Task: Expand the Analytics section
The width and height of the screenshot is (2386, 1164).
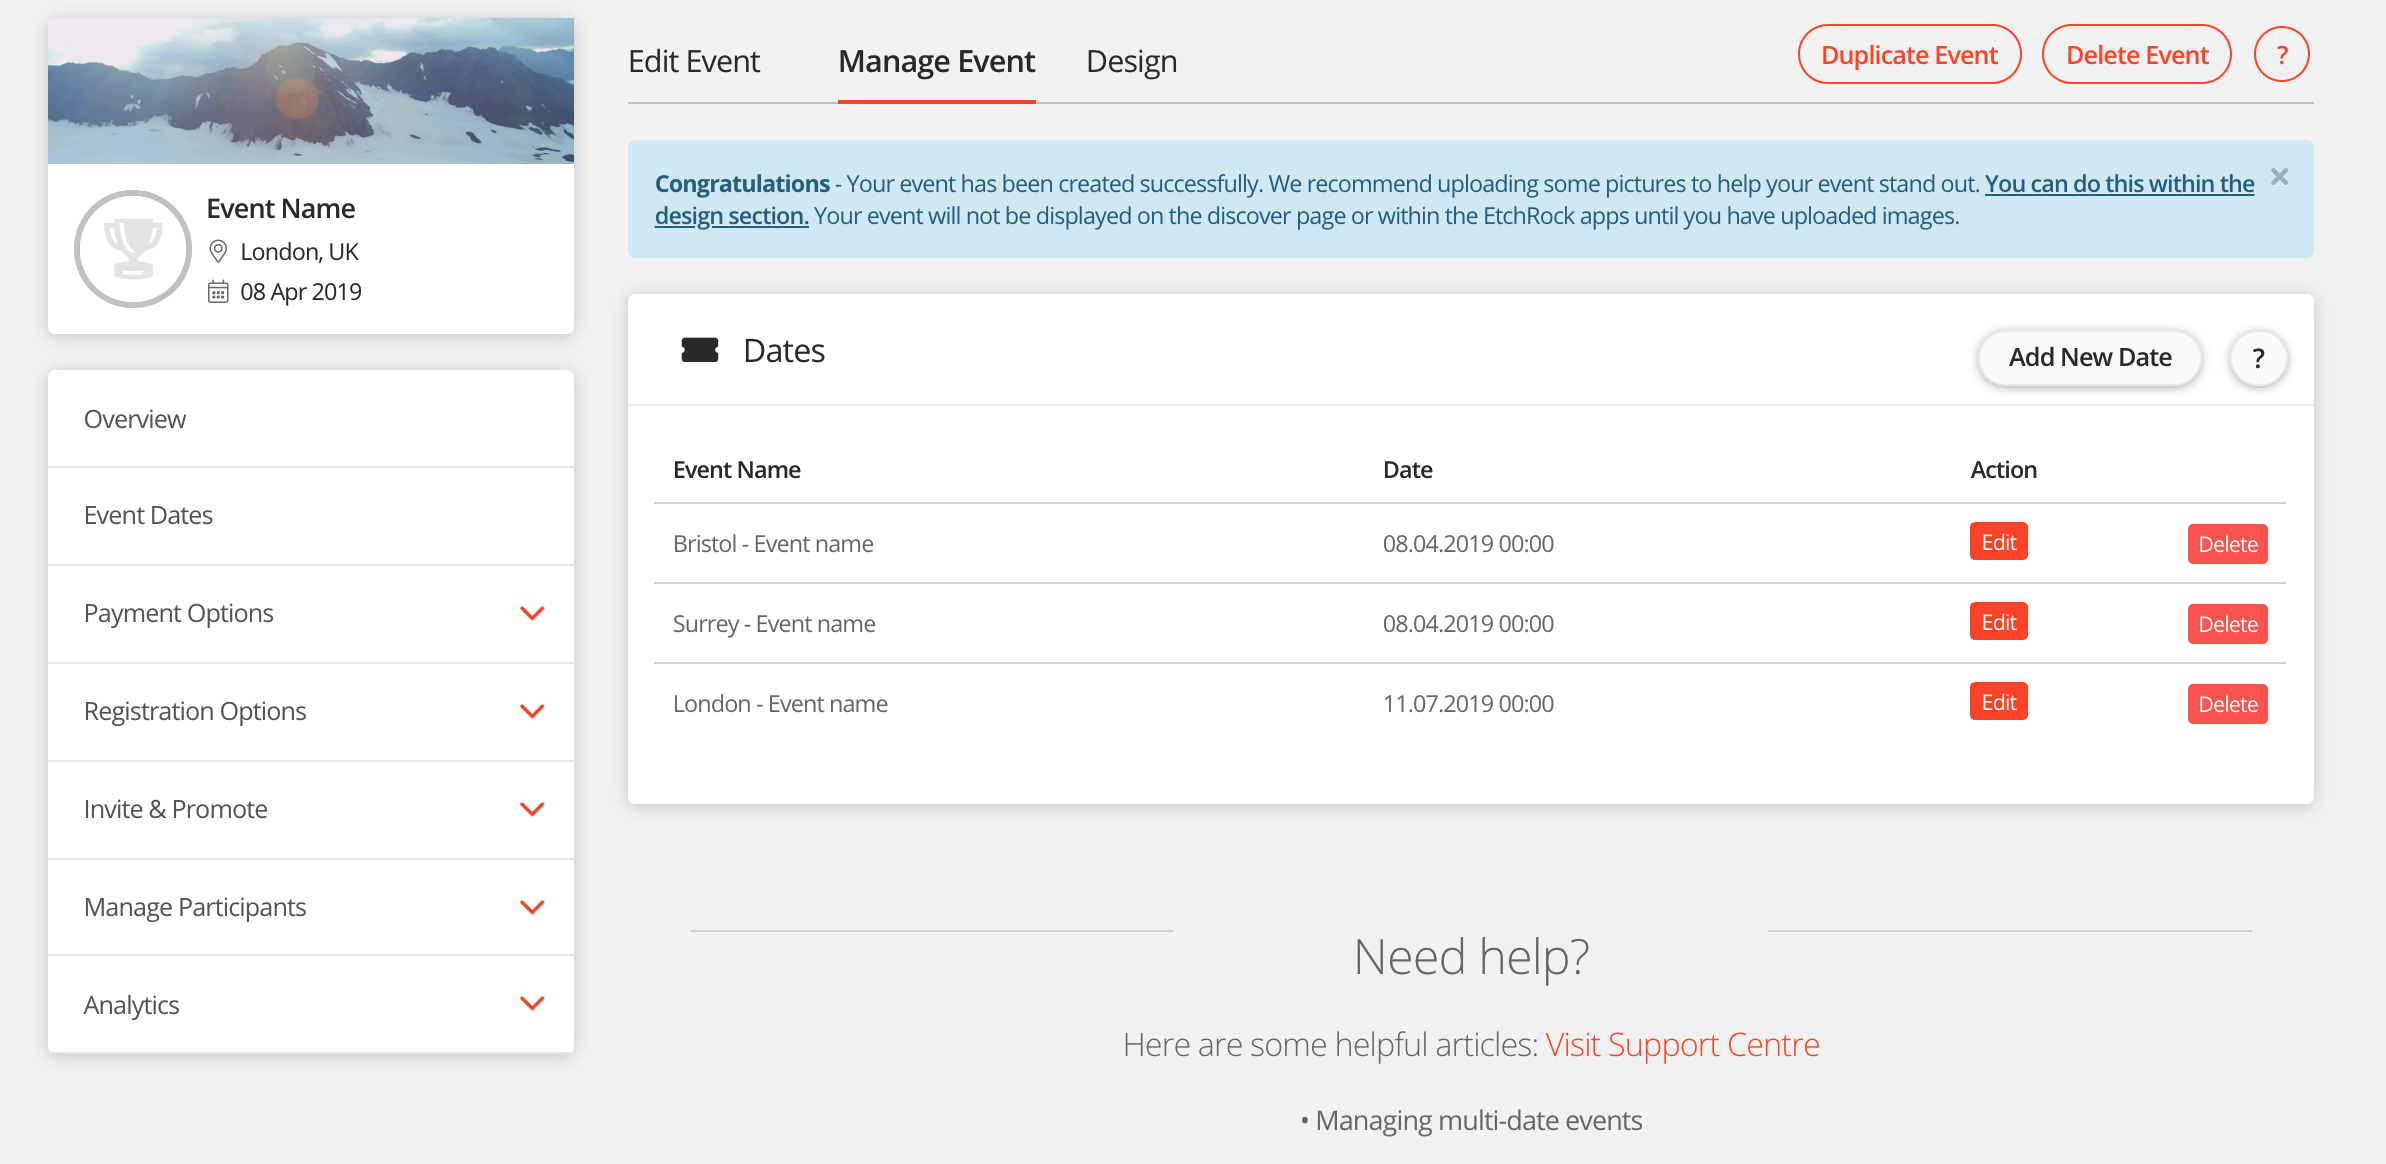Action: click(532, 1003)
